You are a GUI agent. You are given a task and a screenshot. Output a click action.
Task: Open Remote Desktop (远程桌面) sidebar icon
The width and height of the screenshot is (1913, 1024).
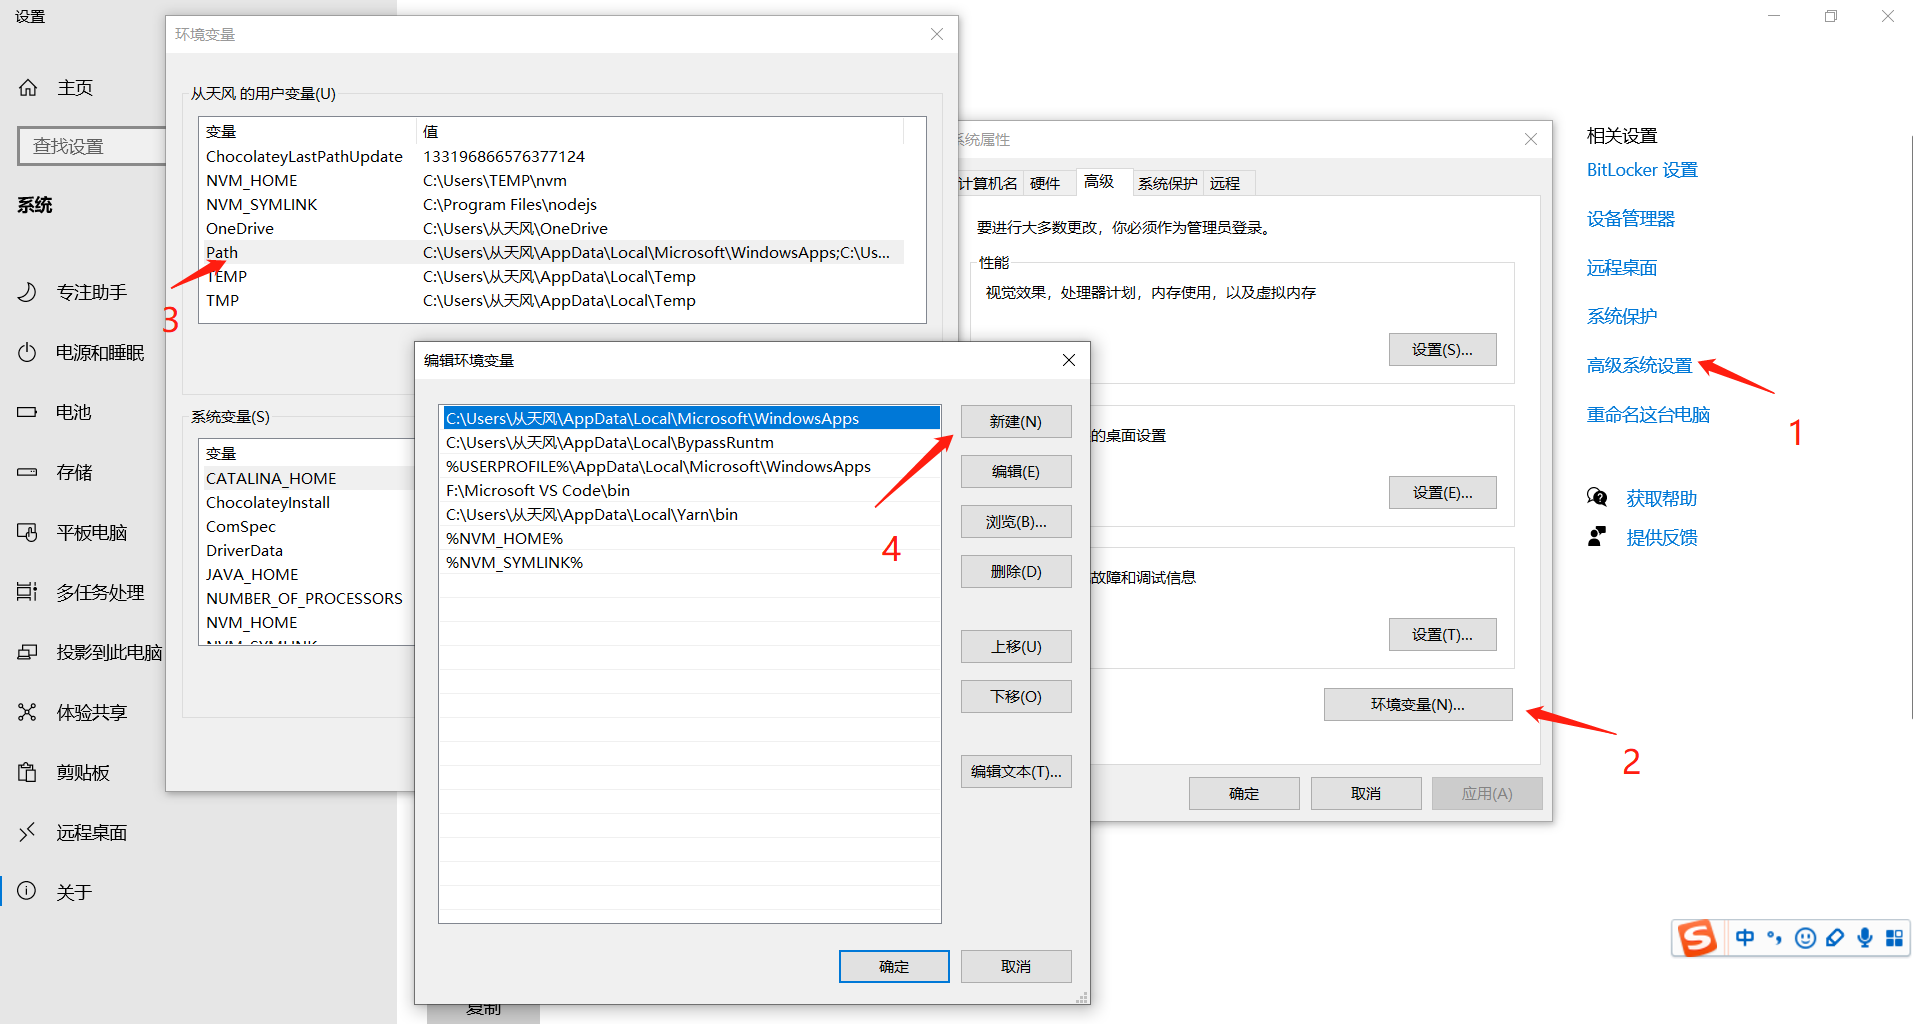(27, 832)
